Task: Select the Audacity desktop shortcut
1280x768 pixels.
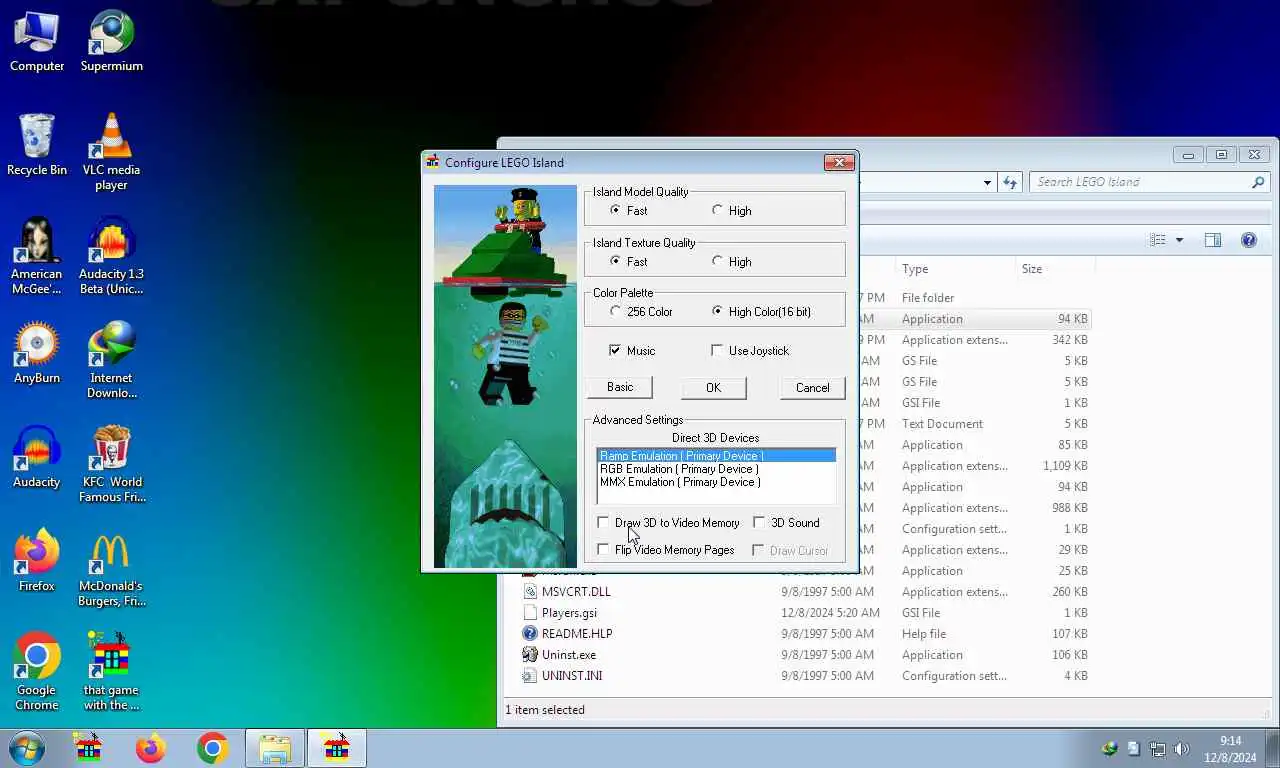Action: [37, 458]
